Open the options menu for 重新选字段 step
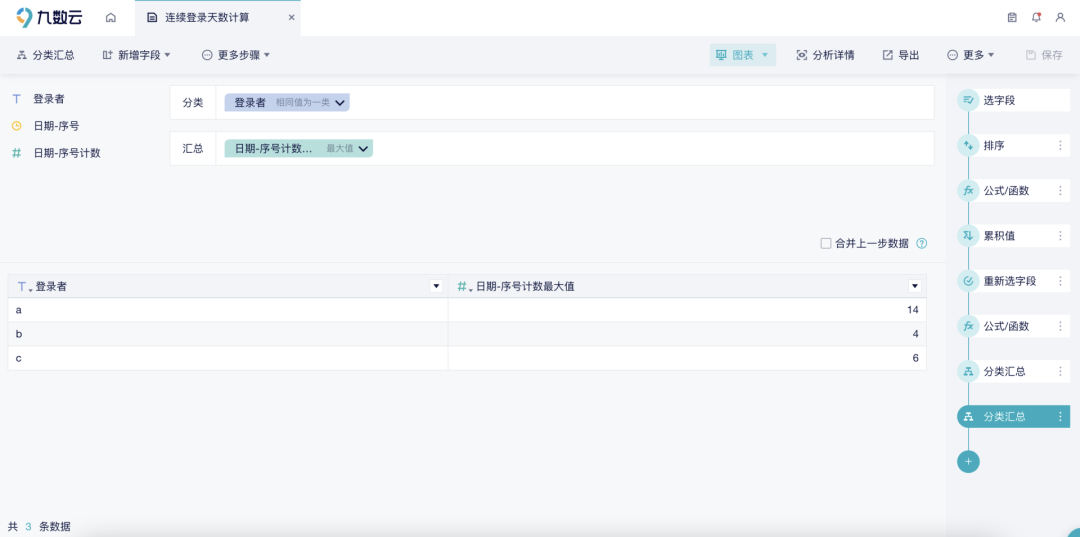Viewport: 1080px width, 537px height. (1061, 281)
